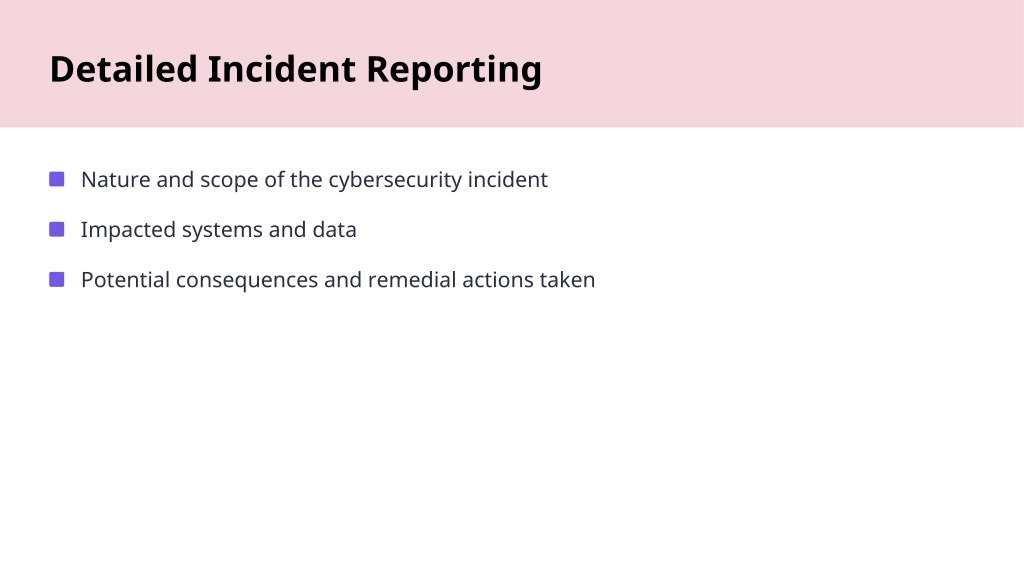Click the word "Potential" in third bullet
The image size is (1024, 576).
(x=125, y=280)
